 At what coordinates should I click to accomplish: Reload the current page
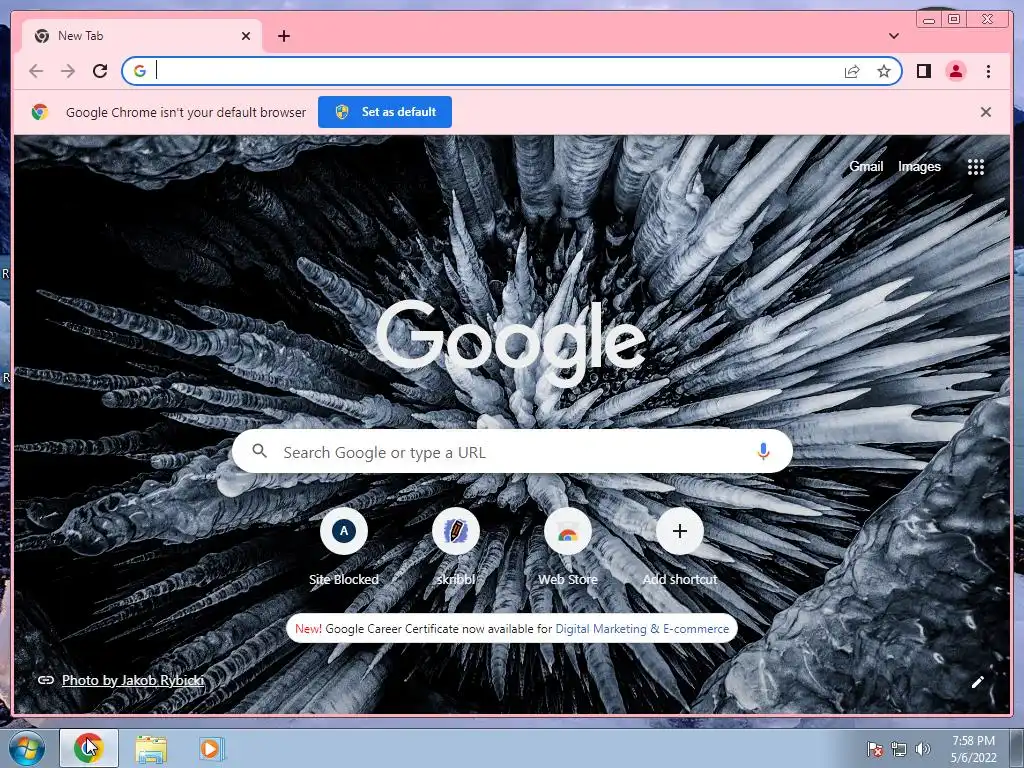tap(100, 71)
